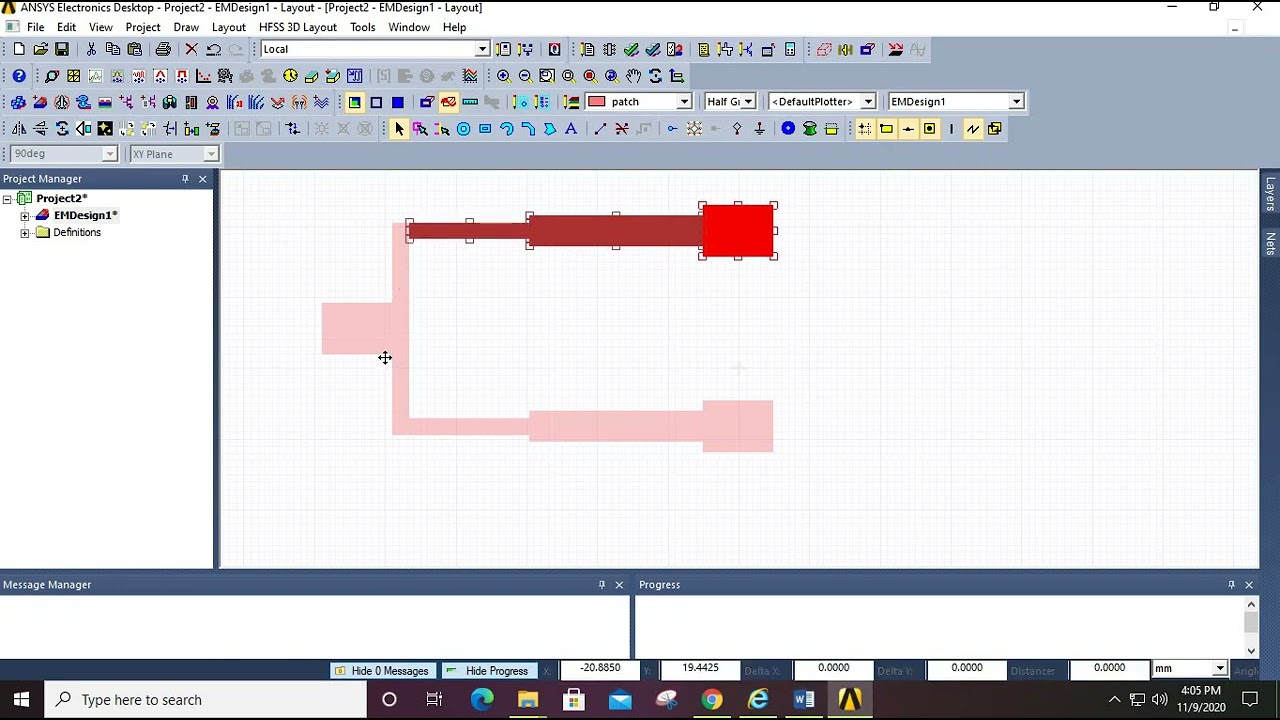Pin the Project Manager panel

(185, 179)
